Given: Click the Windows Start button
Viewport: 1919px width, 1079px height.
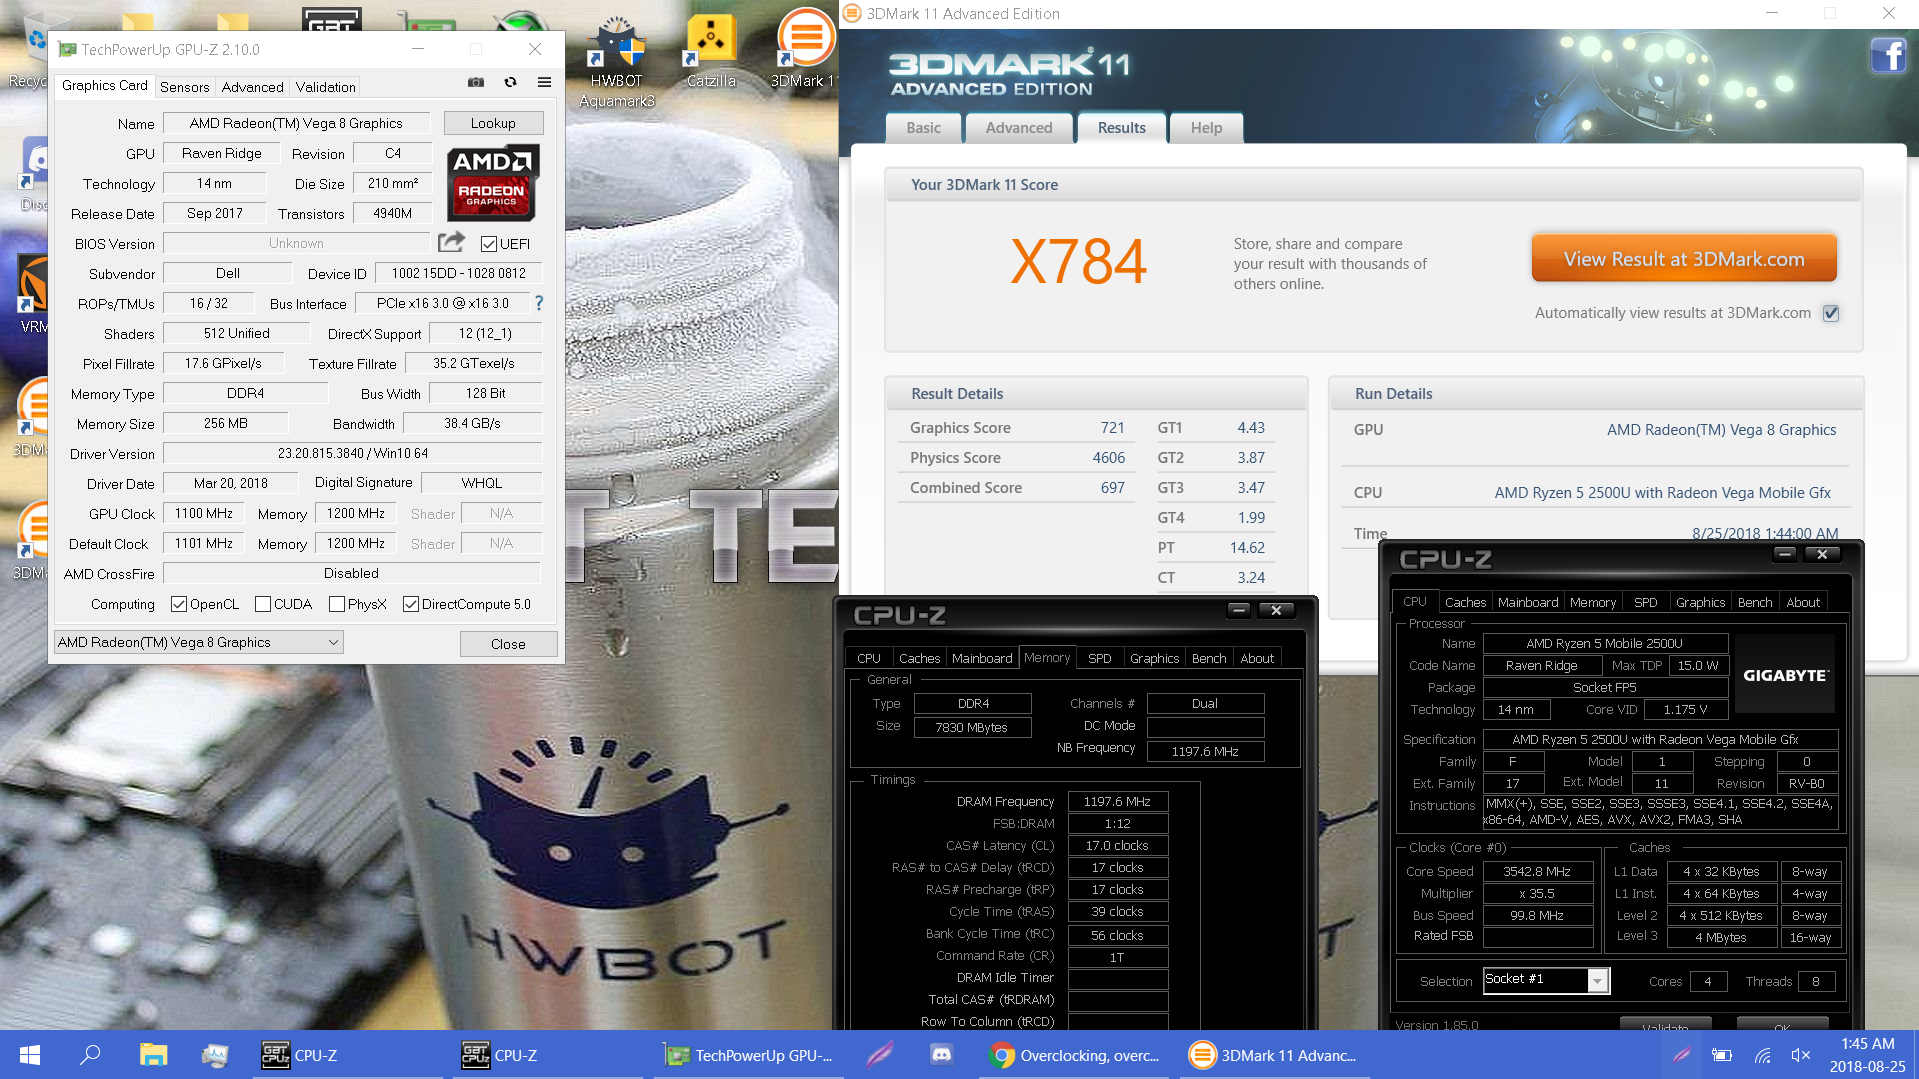Looking at the screenshot, I should [30, 1055].
